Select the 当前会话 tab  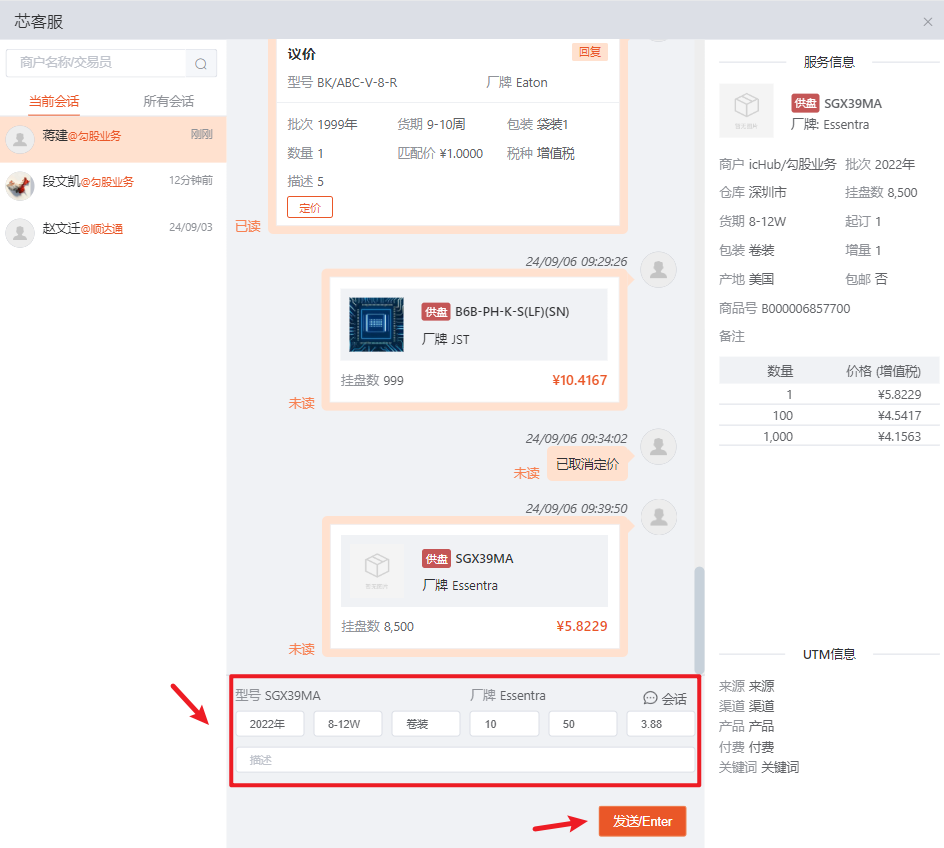(54, 101)
